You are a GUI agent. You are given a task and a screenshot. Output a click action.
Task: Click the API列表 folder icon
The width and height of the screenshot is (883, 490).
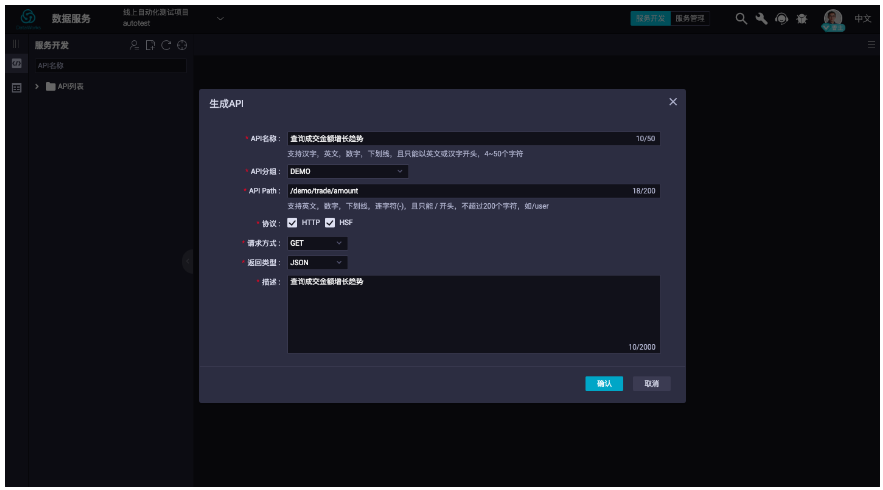pos(51,86)
